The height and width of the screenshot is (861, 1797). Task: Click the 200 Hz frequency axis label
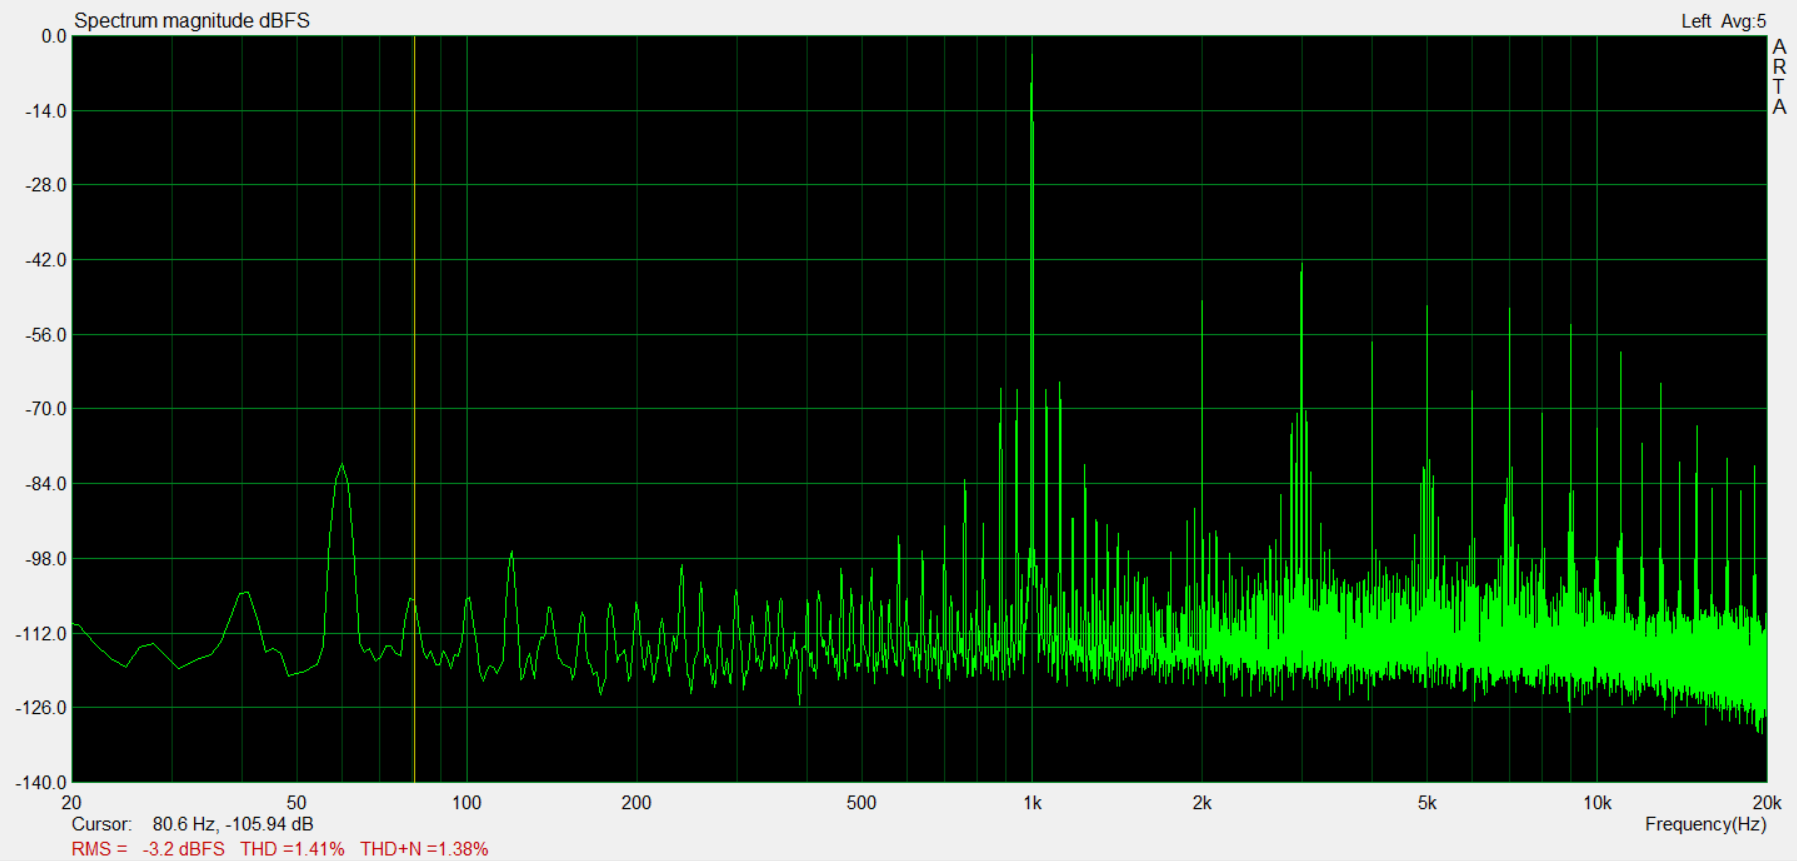click(636, 803)
